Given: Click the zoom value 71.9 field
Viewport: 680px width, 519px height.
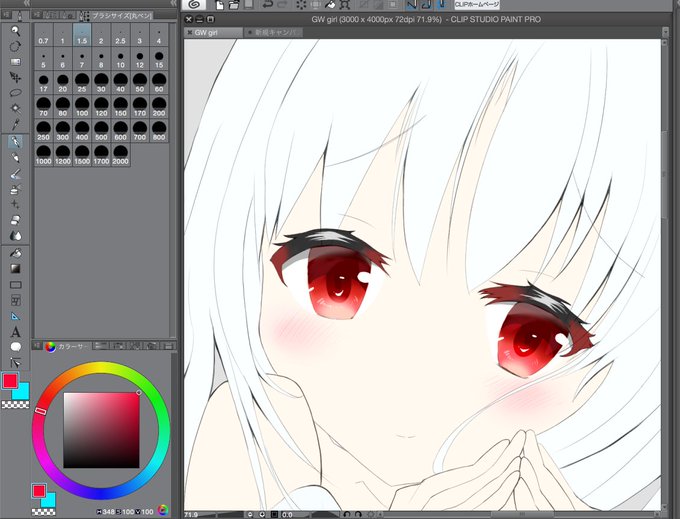Looking at the screenshot, I should coord(192,515).
